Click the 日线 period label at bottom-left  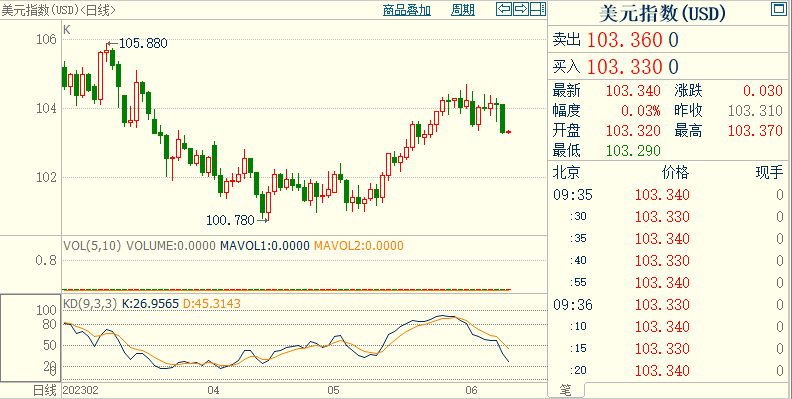point(45,390)
